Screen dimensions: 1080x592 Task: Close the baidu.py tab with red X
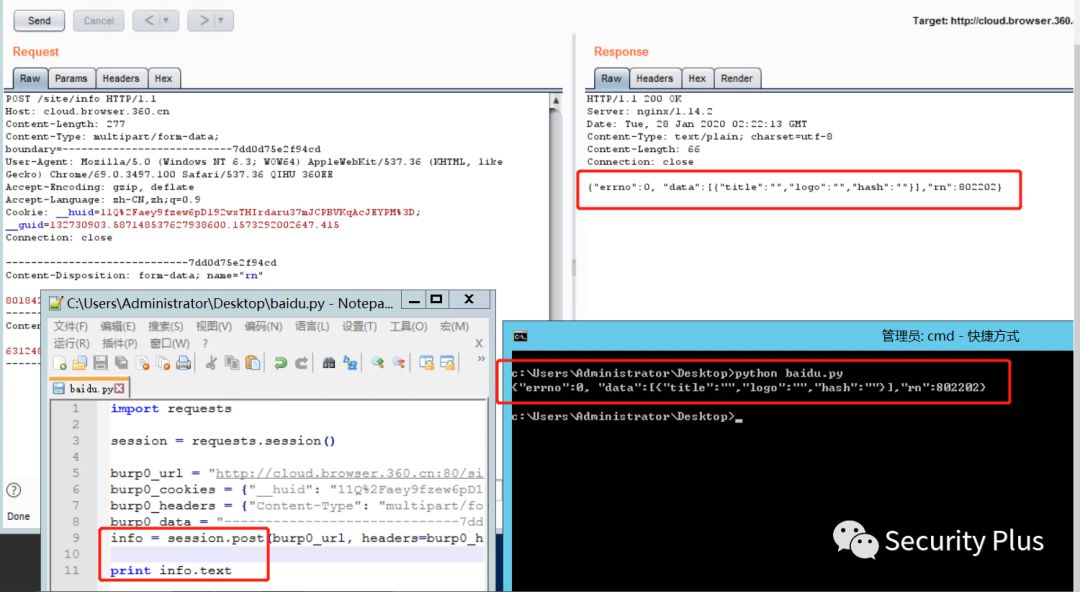pos(119,389)
